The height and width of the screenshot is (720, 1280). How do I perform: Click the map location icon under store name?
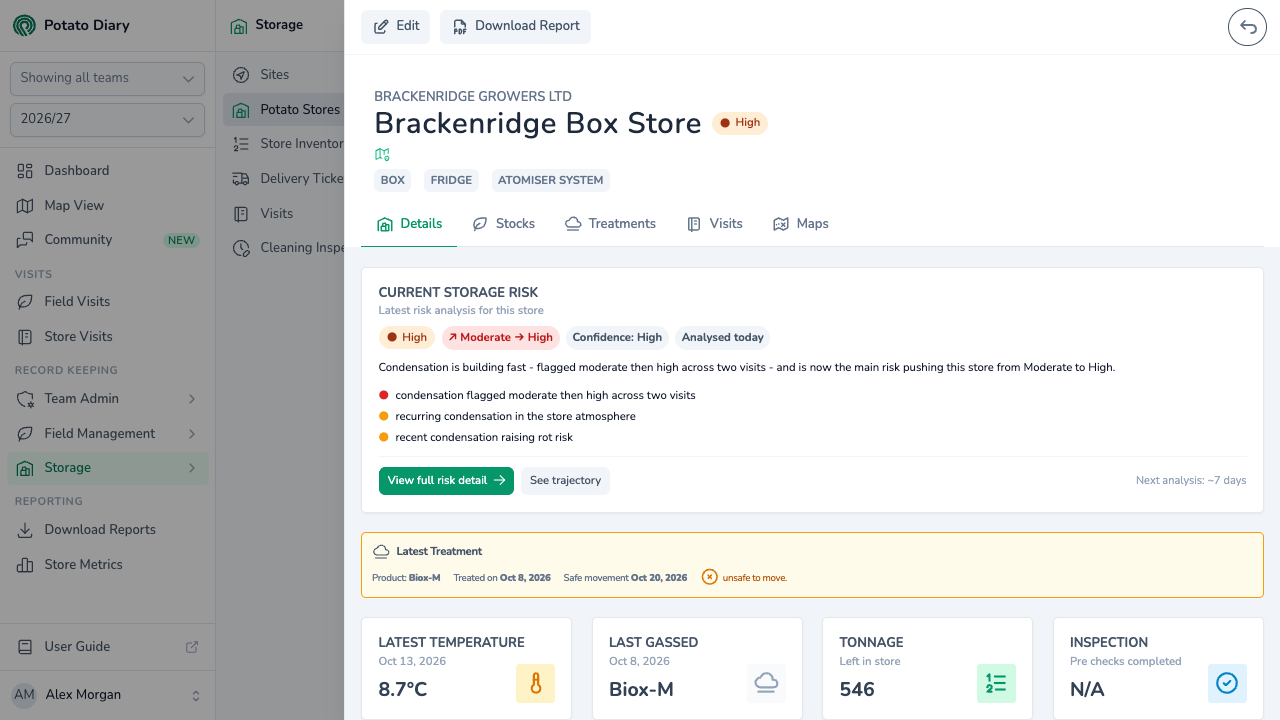(382, 154)
